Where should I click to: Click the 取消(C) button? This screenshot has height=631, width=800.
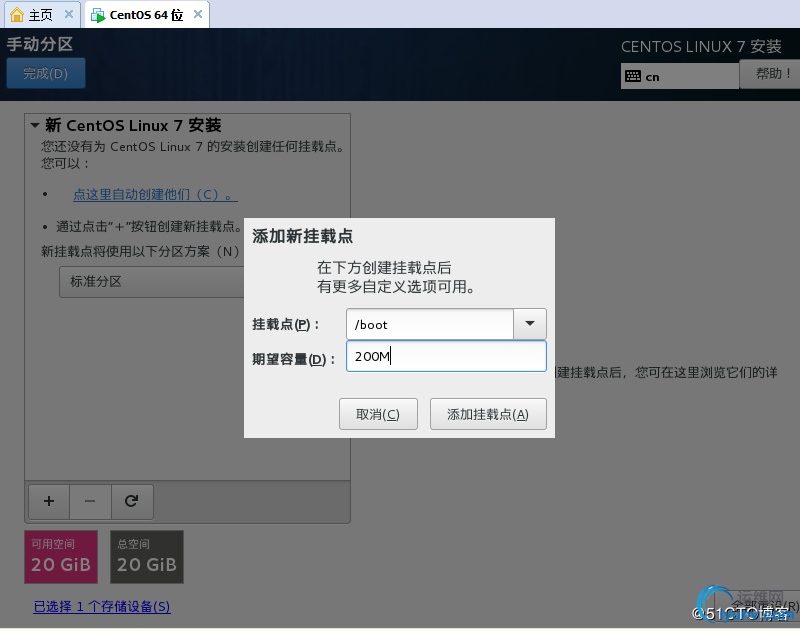coord(378,414)
